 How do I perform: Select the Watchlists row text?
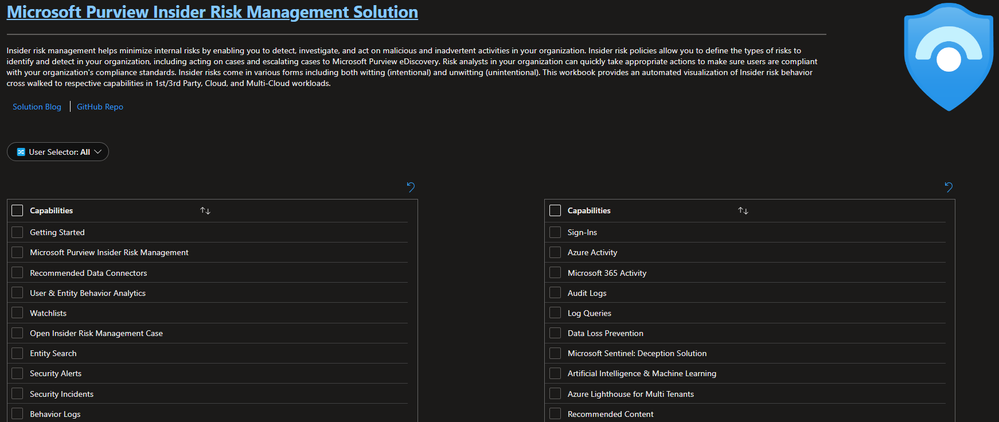48,314
